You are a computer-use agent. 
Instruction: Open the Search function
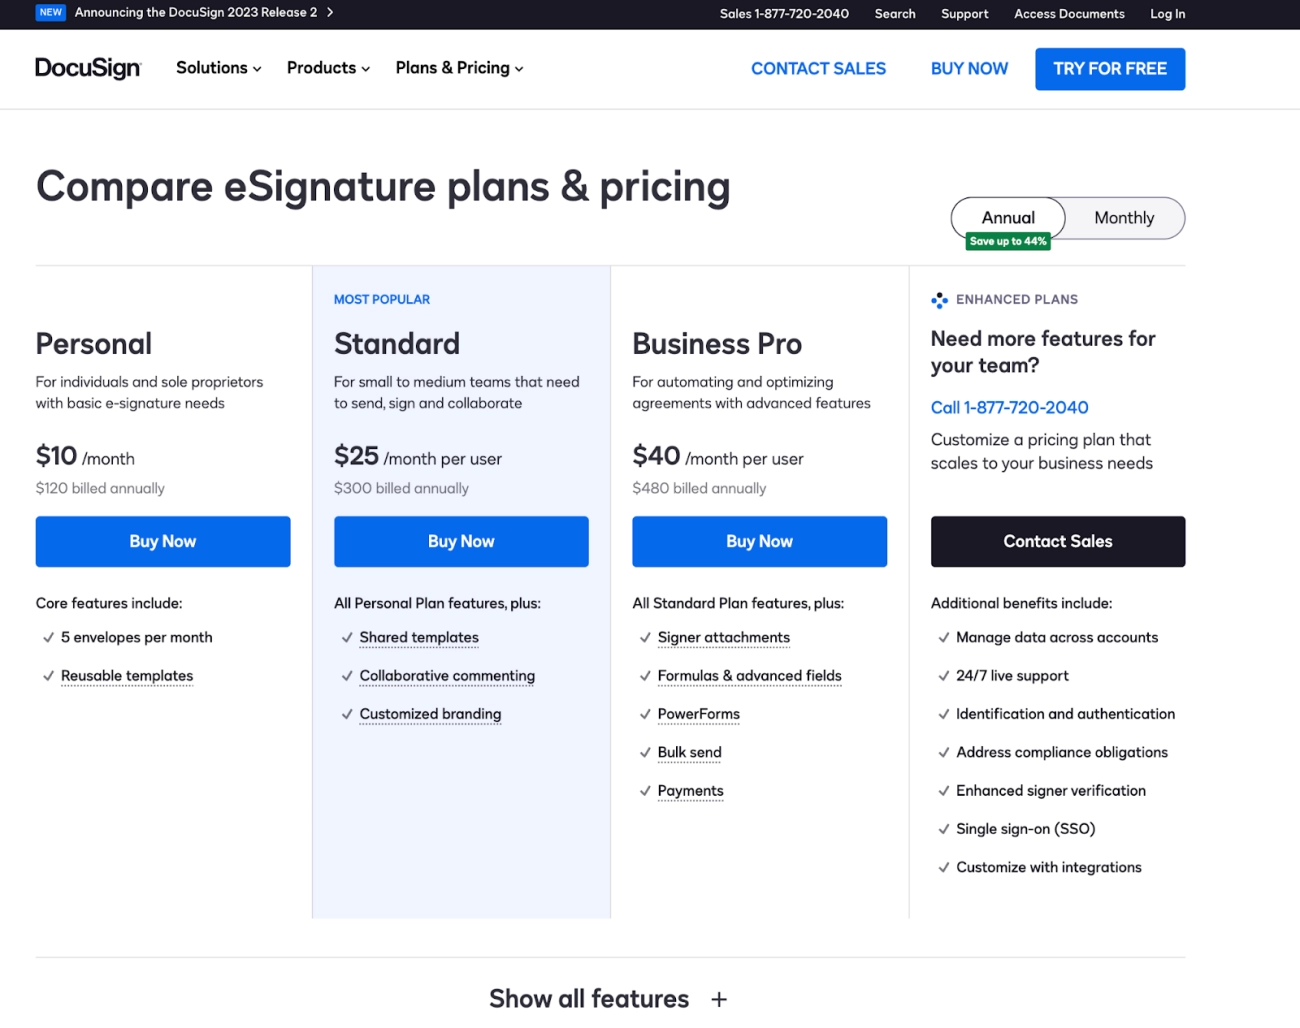pyautogui.click(x=894, y=14)
